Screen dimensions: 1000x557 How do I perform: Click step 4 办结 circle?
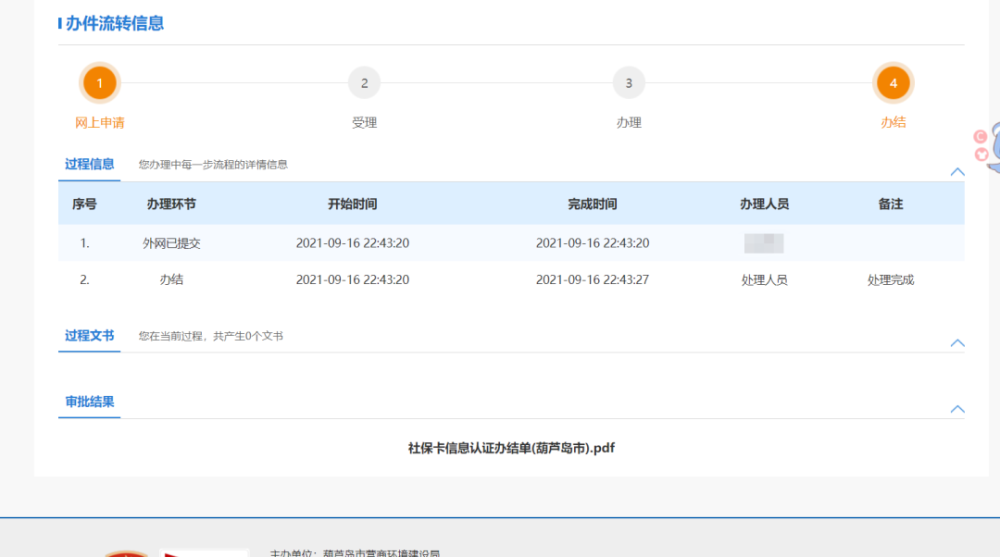click(x=893, y=83)
